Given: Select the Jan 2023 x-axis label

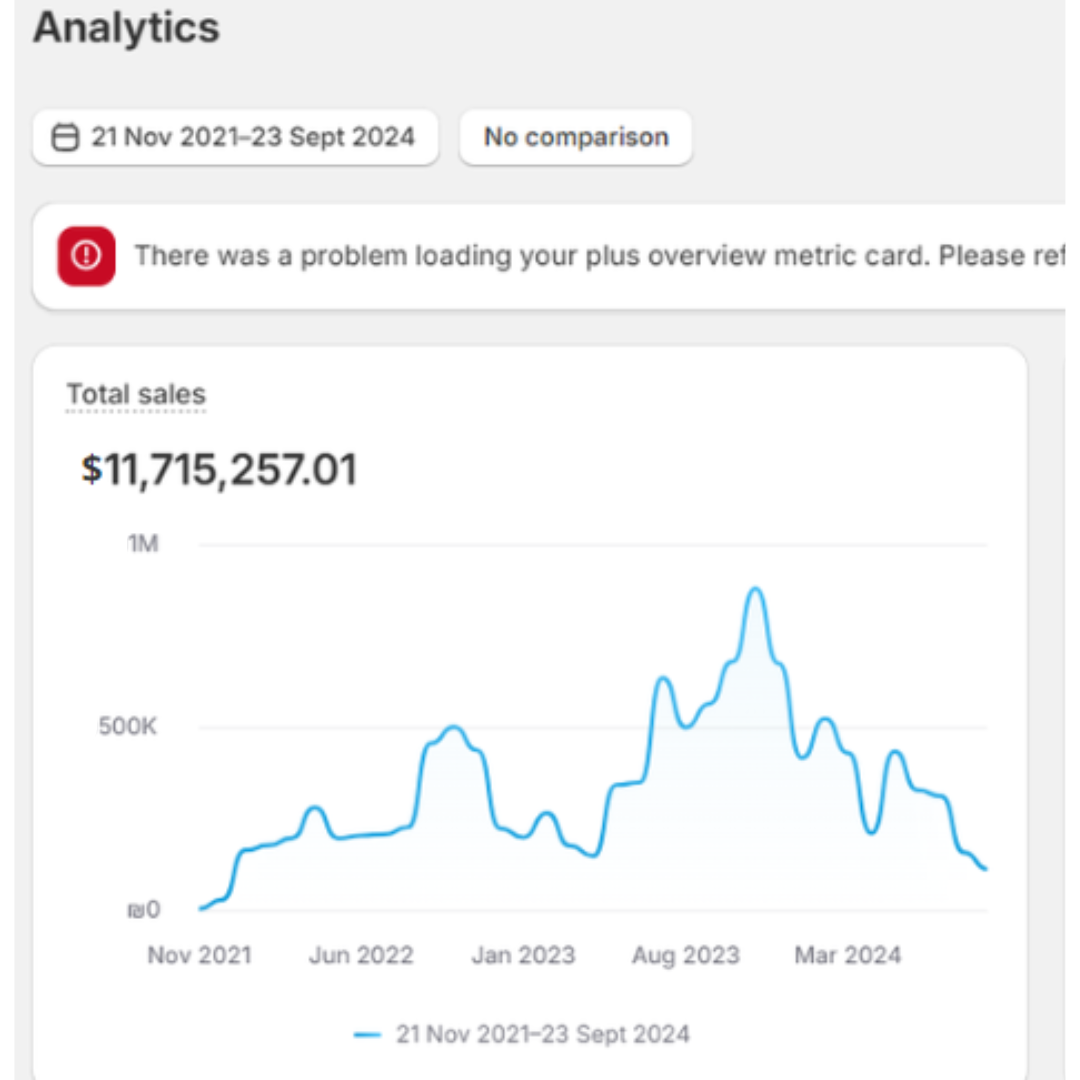Looking at the screenshot, I should [x=523, y=955].
